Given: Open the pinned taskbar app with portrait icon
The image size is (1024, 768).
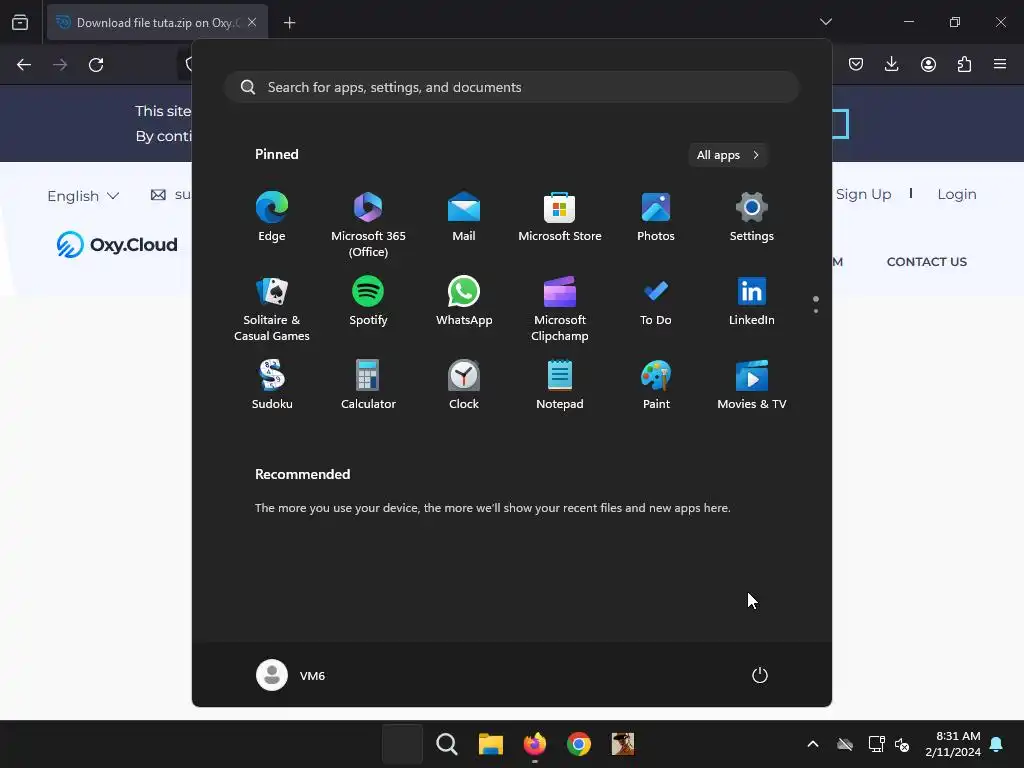Looking at the screenshot, I should pyautogui.click(x=622, y=744).
